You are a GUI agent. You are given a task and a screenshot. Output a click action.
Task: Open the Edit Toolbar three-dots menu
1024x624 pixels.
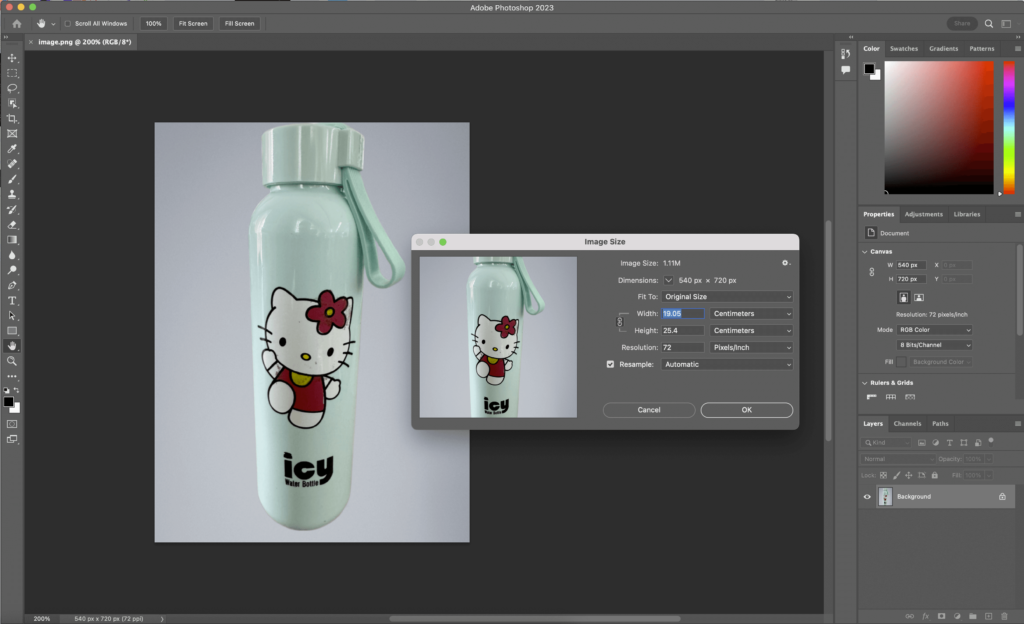click(12, 377)
